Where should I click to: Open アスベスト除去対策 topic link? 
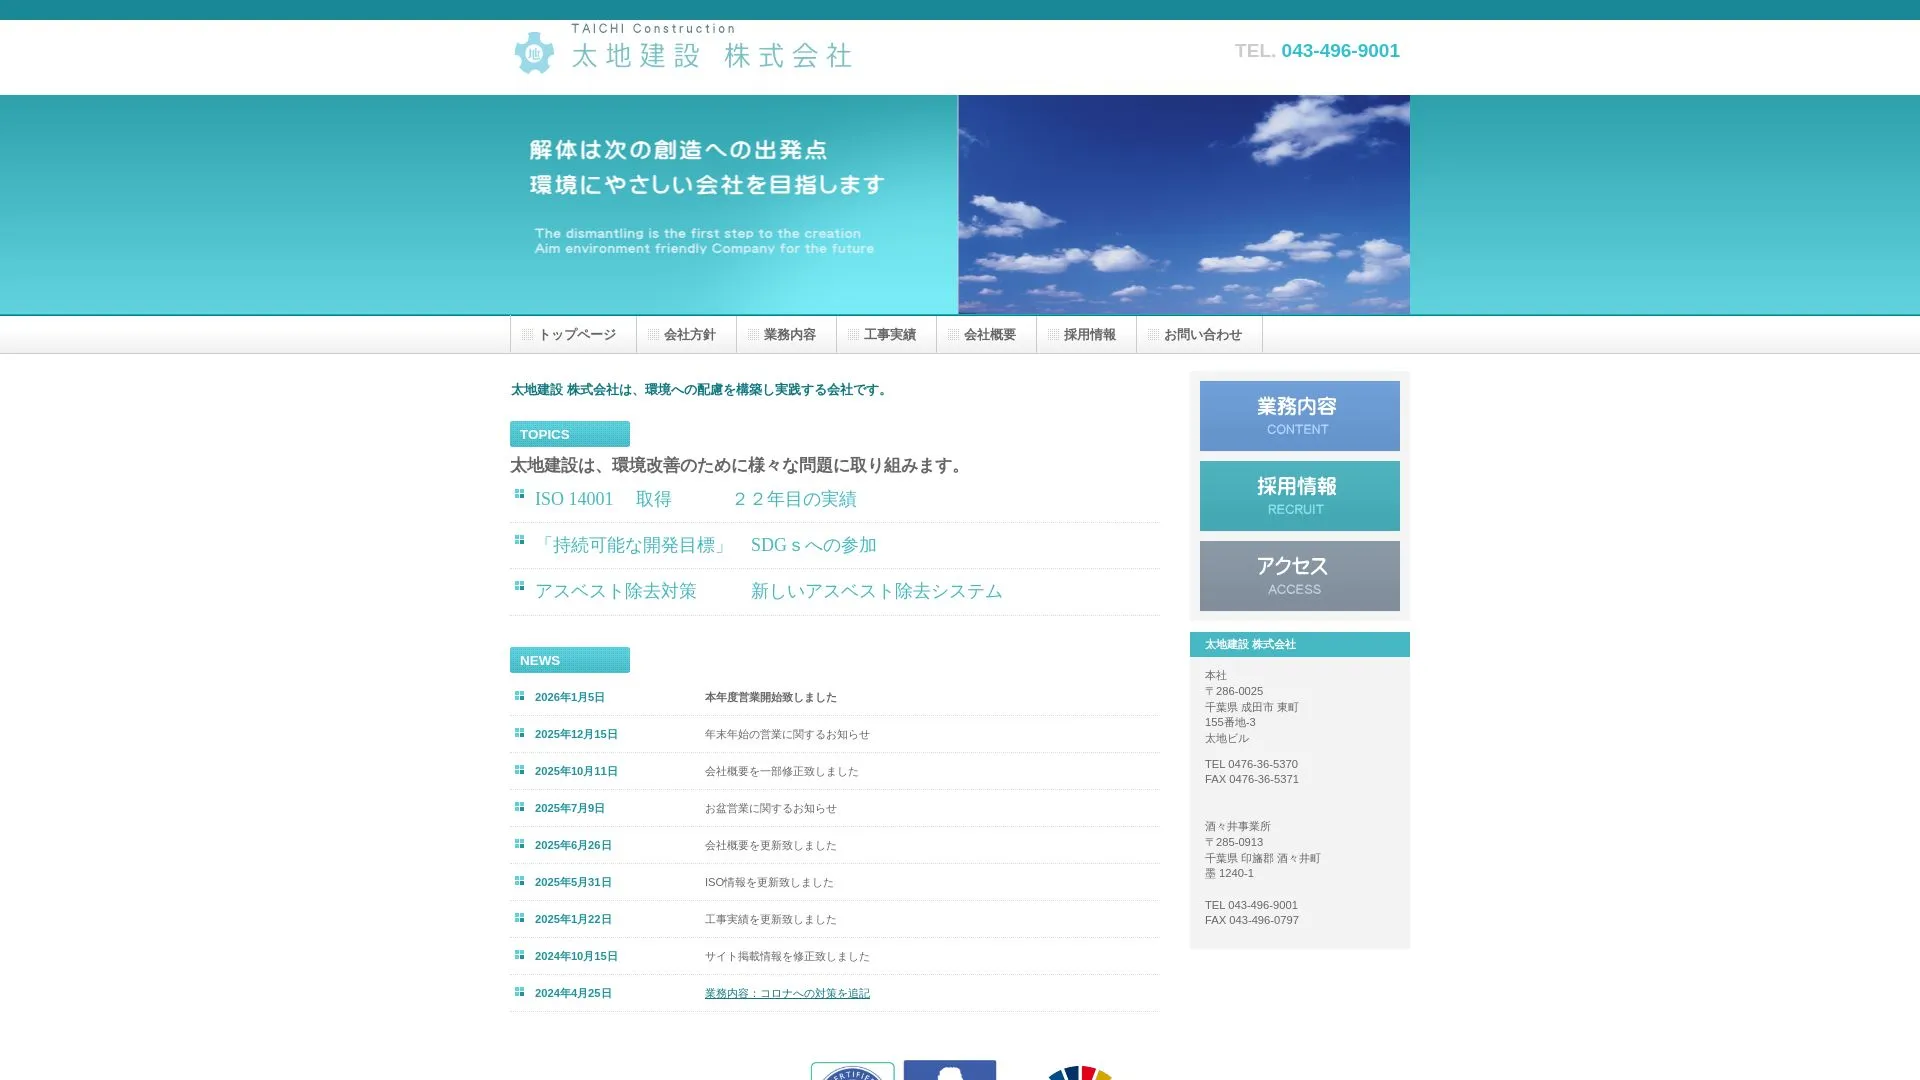[615, 591]
